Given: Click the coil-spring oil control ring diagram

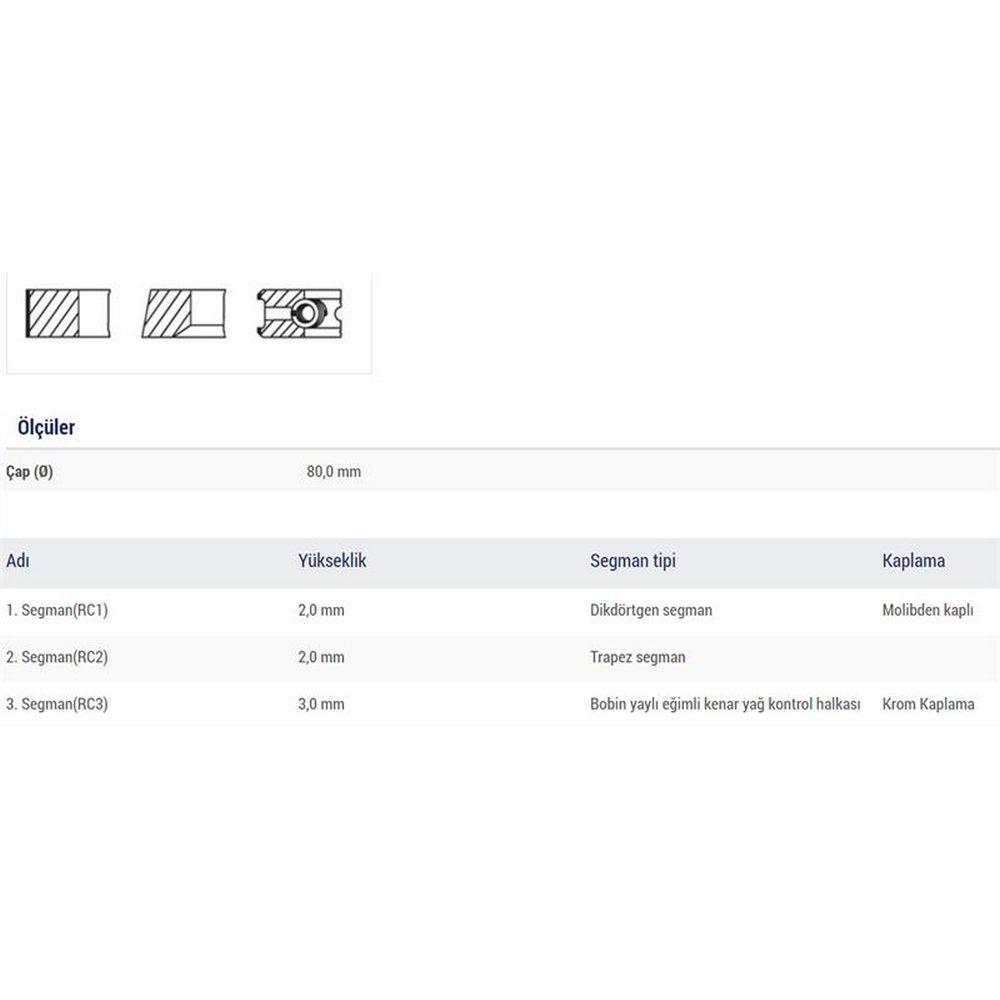Looking at the screenshot, I should point(299,313).
